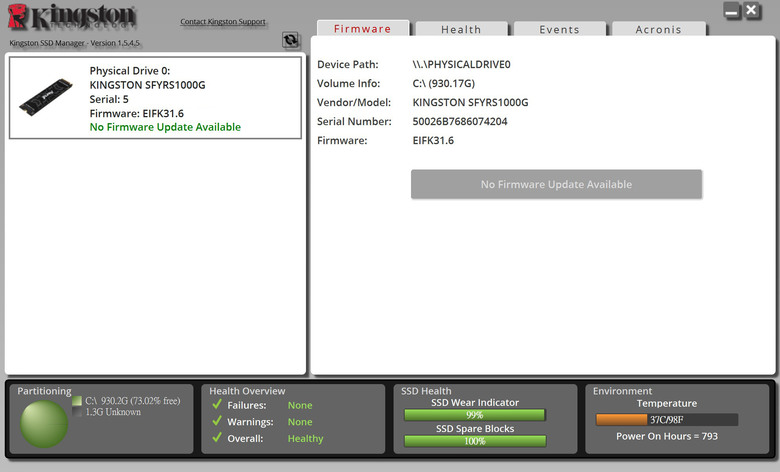Minimize the Kingston SSD Manager window
The height and width of the screenshot is (472, 780).
[732, 10]
